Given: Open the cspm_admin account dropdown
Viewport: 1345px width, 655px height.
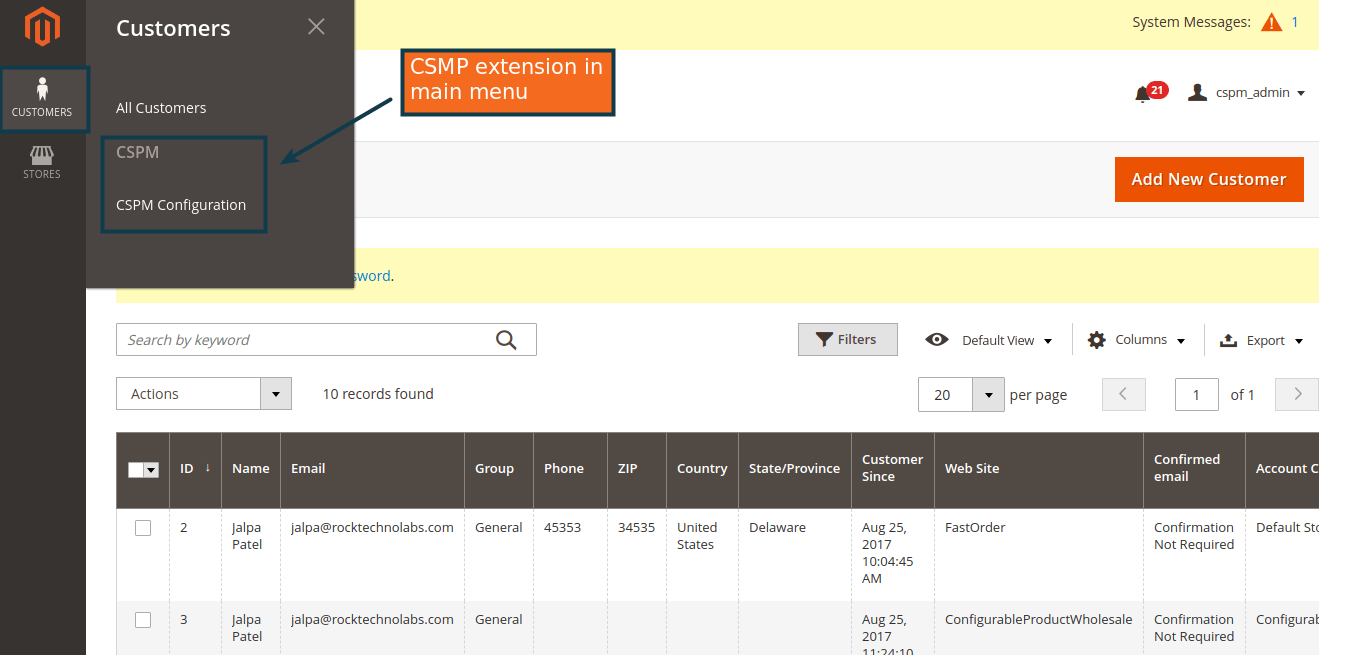Looking at the screenshot, I should coord(1246,93).
